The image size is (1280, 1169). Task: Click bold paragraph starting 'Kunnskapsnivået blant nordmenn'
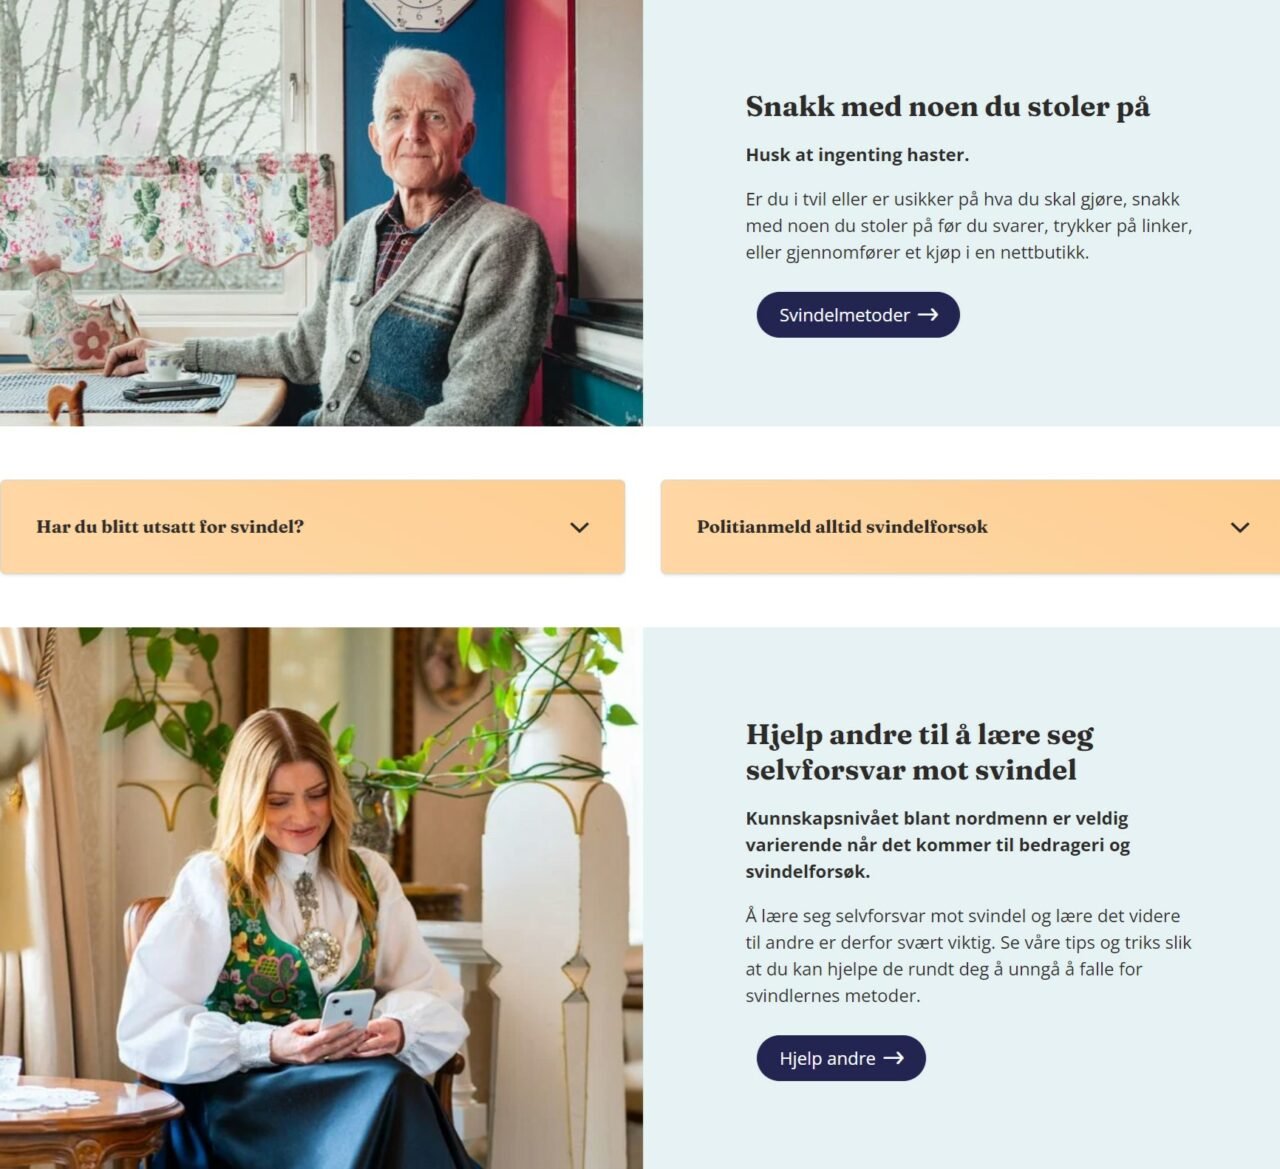tap(938, 845)
